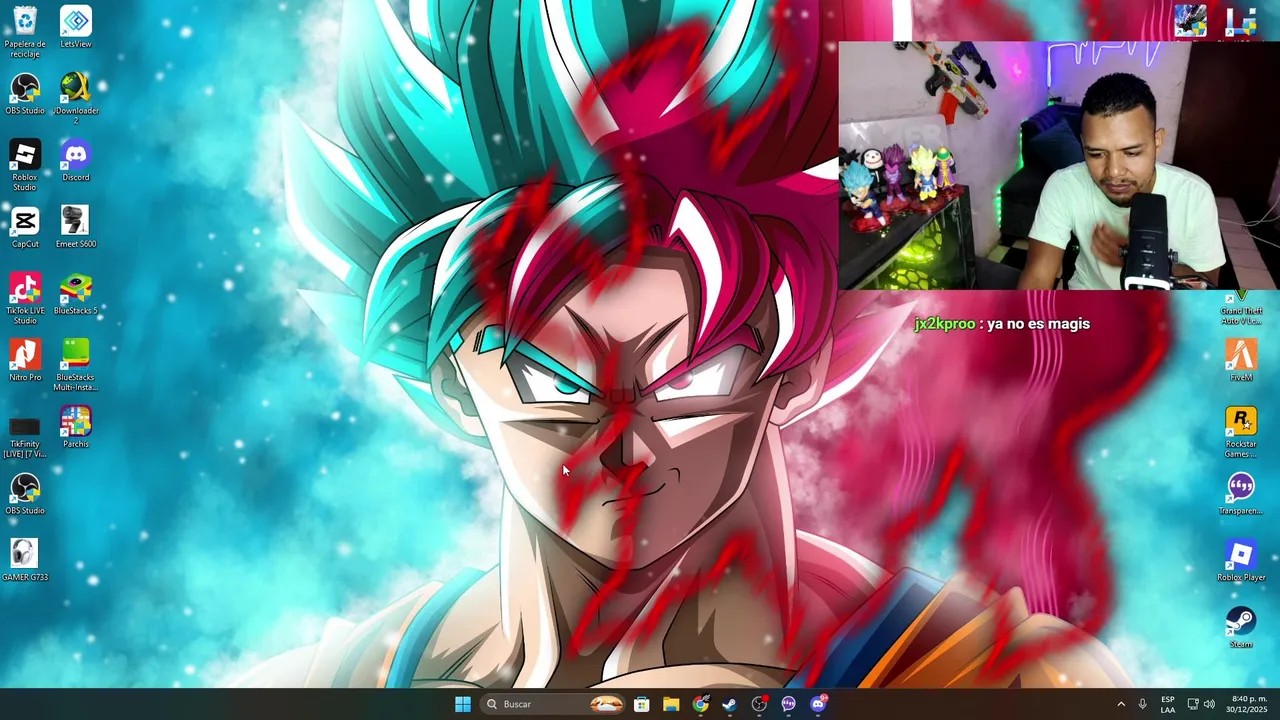
Task: Click the chat message from jx2kproo
Action: [x=1002, y=324]
